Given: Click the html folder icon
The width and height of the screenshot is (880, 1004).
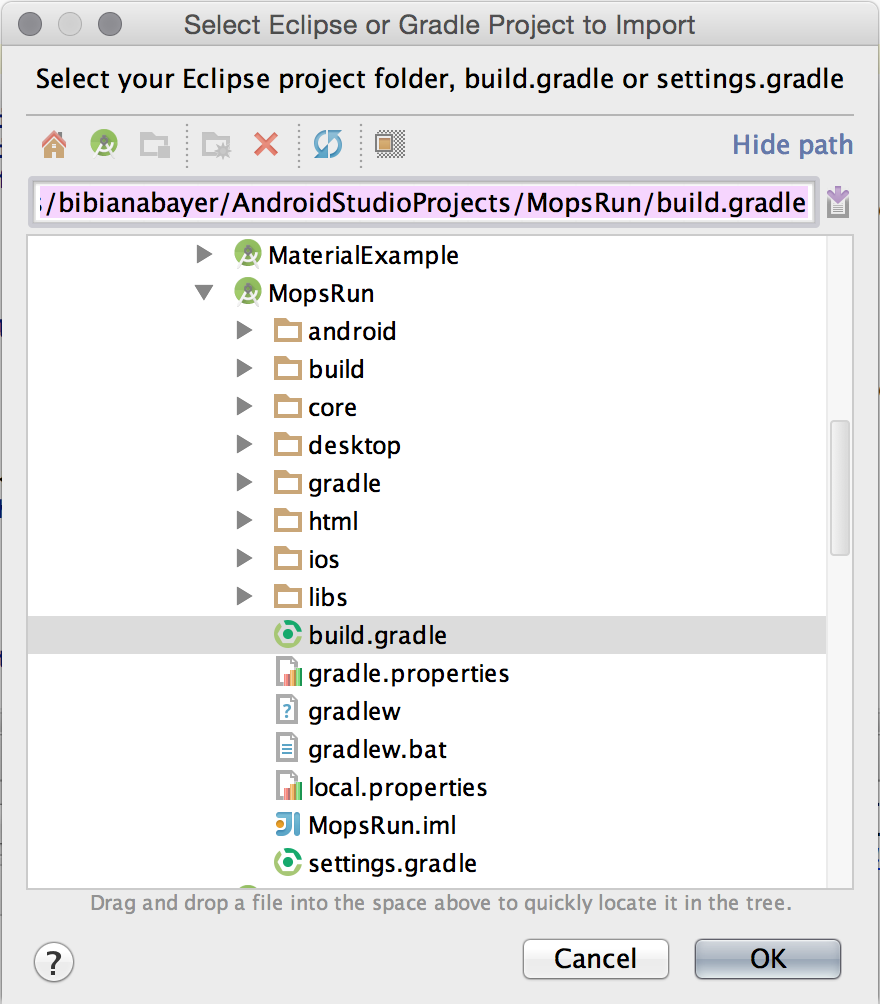Looking at the screenshot, I should click(288, 521).
